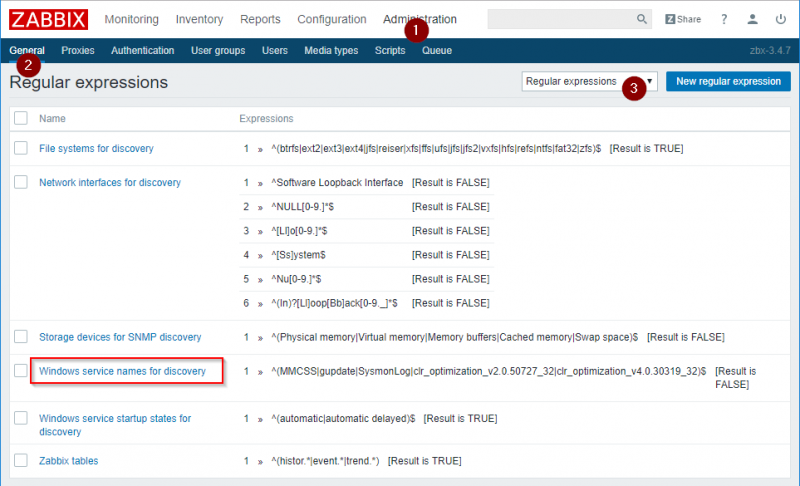Click the zbx-3.4.7 version label
The image size is (800, 486).
point(770,50)
